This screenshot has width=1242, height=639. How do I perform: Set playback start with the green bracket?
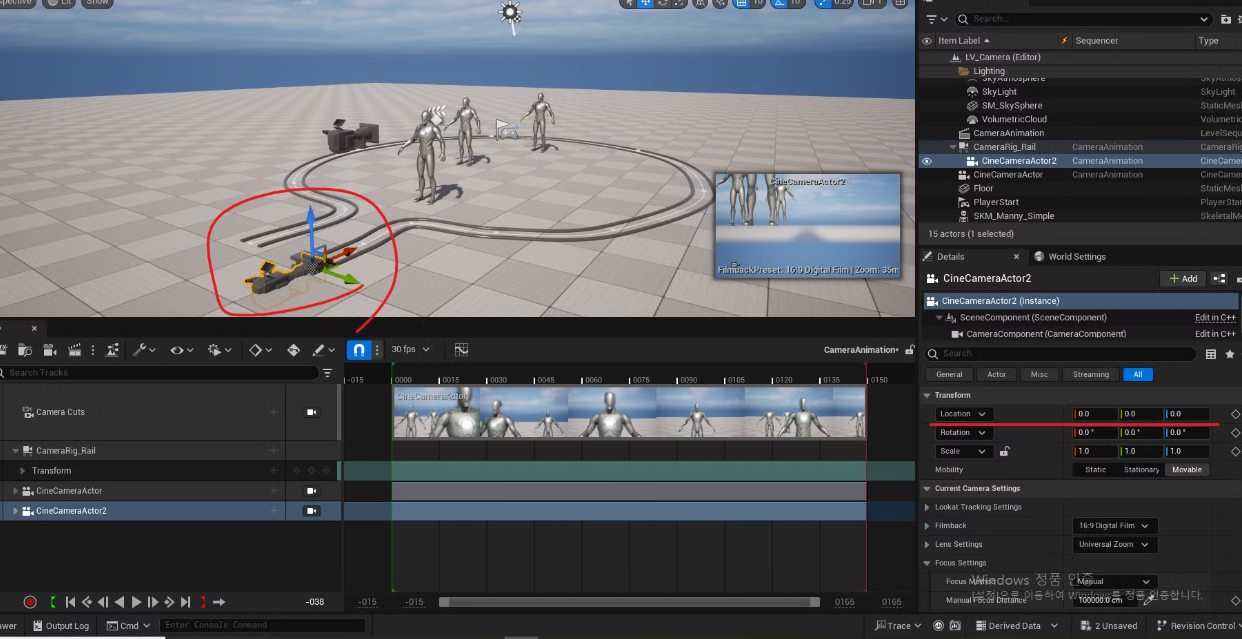pyautogui.click(x=53, y=602)
